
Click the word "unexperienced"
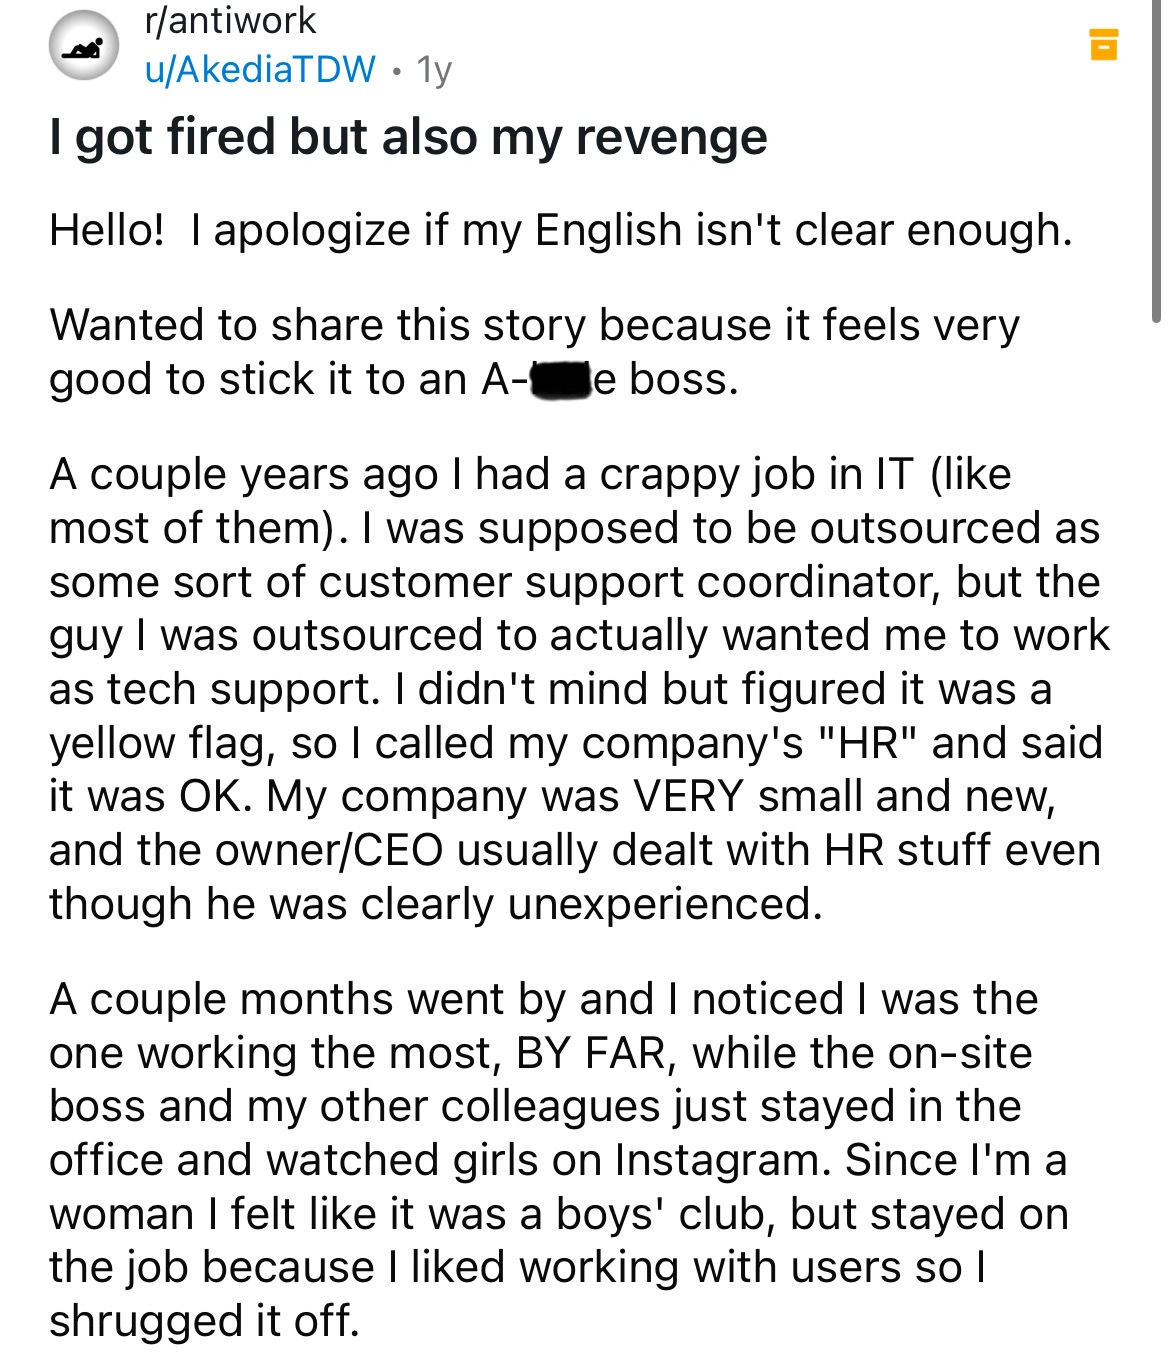click(665, 906)
